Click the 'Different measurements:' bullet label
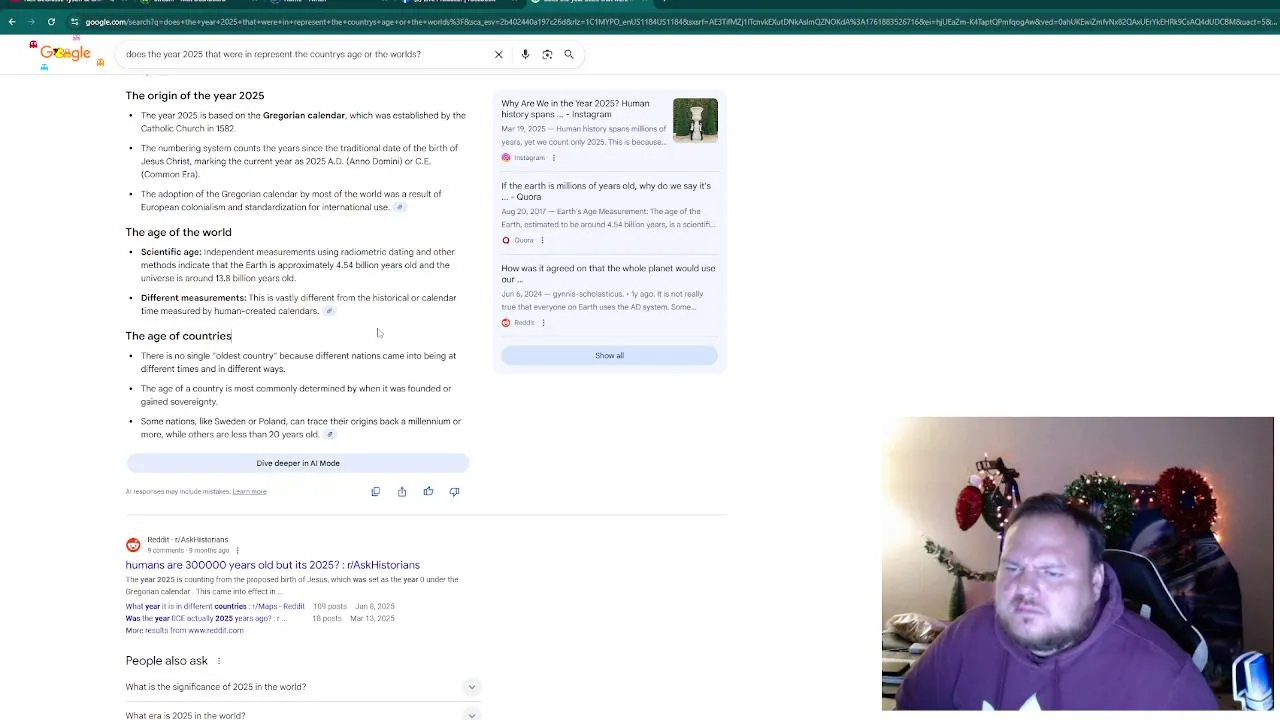This screenshot has width=1280, height=720. coord(193,298)
